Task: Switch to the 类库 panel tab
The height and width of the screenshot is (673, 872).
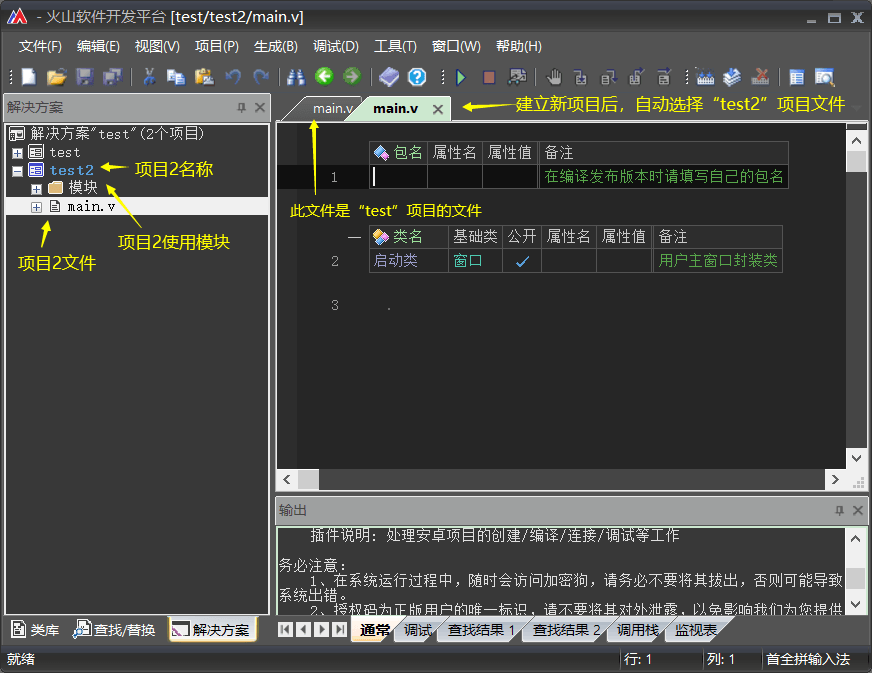Action: click(x=36, y=630)
